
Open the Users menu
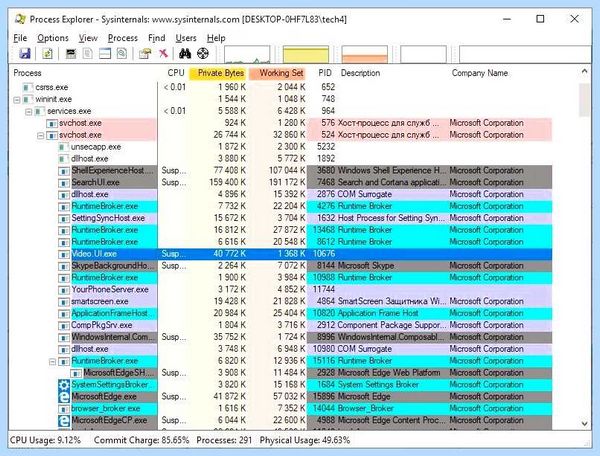pos(186,38)
